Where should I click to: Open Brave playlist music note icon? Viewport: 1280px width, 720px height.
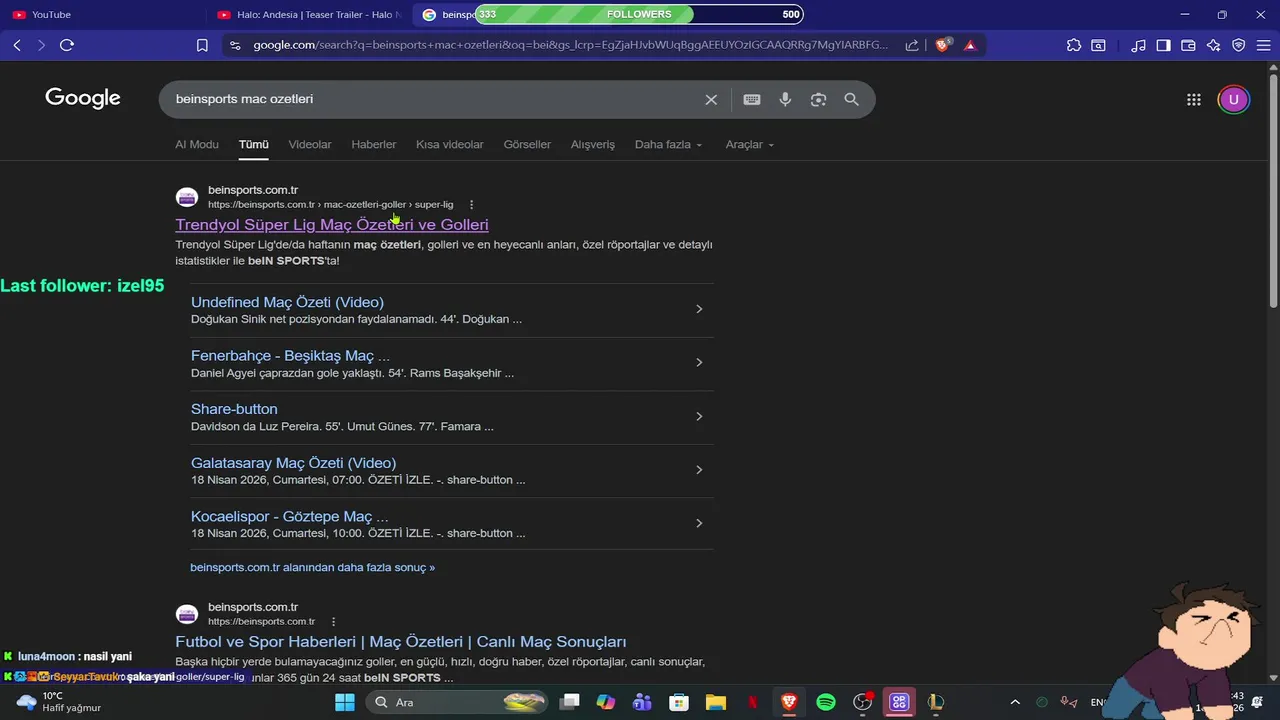(x=1138, y=45)
